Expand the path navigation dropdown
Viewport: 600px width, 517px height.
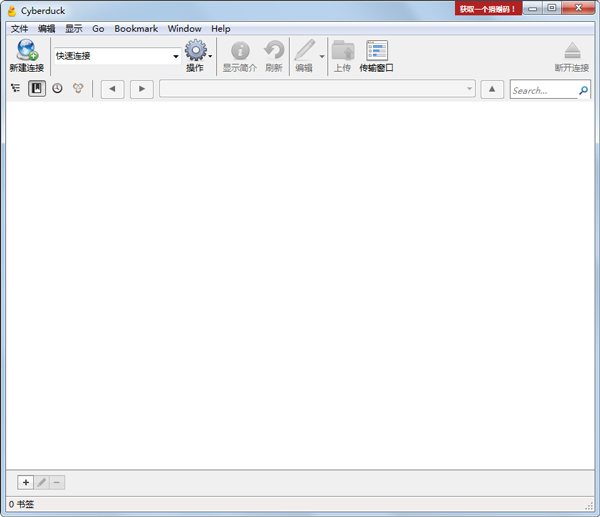tap(470, 89)
